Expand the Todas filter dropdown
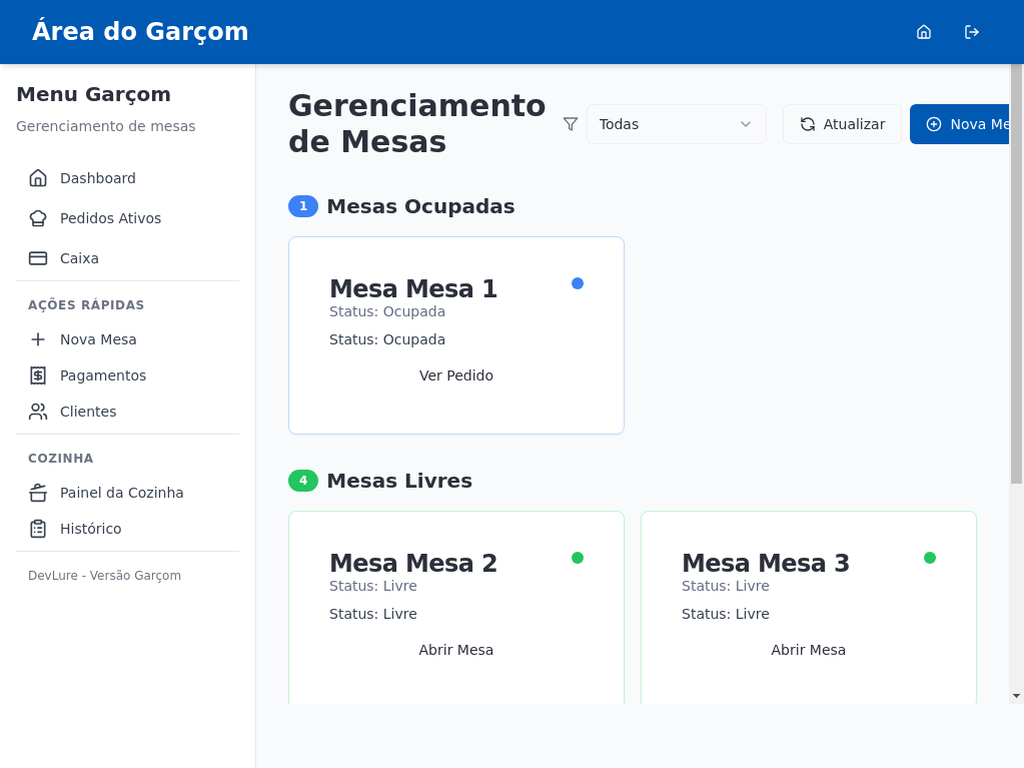This screenshot has width=1024, height=768. [675, 124]
